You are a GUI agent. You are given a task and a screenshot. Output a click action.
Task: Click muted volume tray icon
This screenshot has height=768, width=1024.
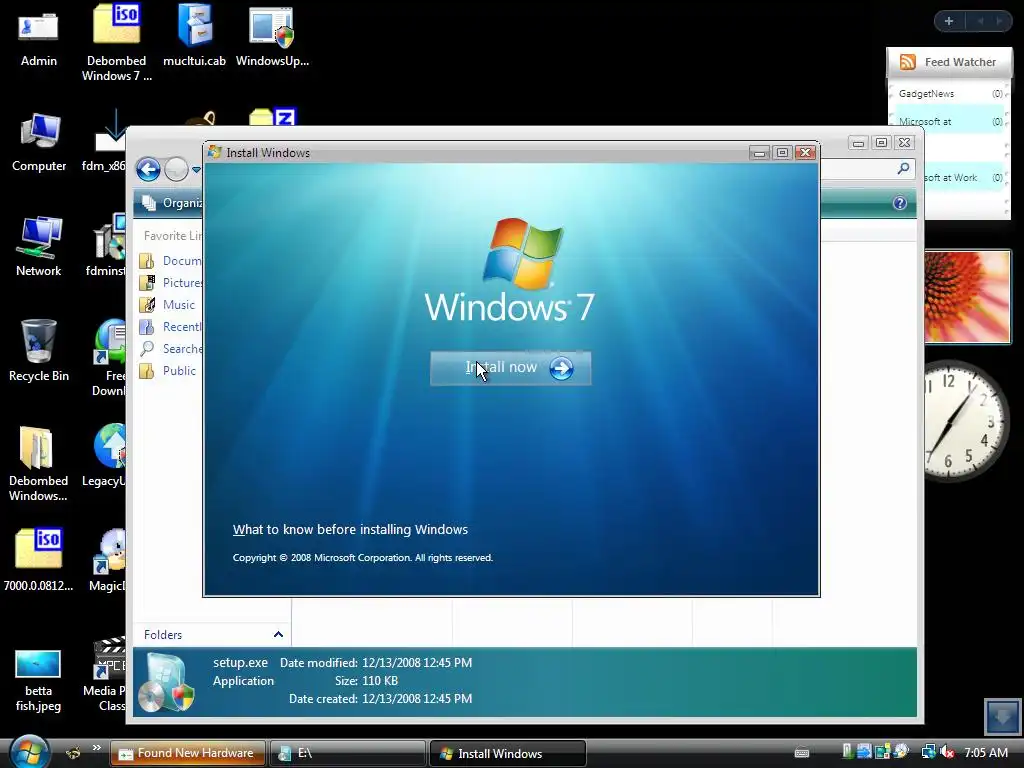pyautogui.click(x=947, y=752)
